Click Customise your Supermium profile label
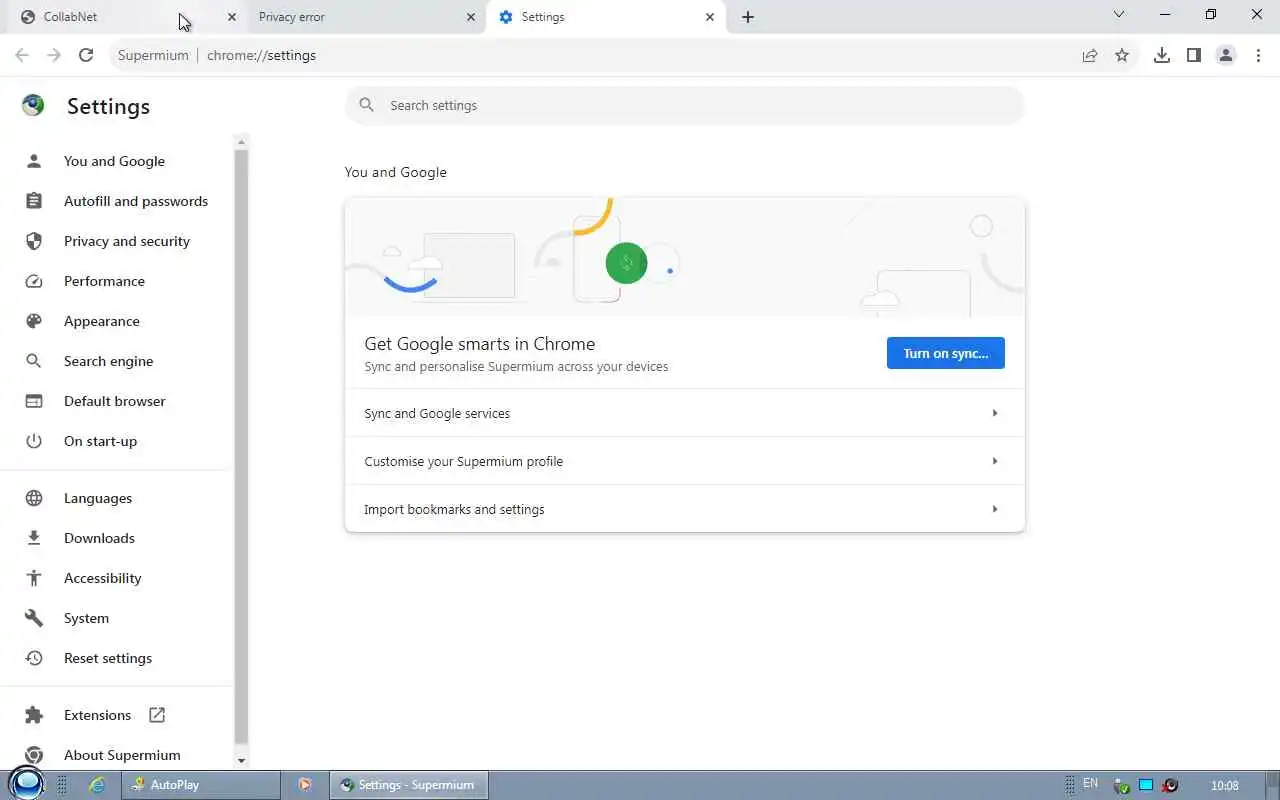 [x=463, y=461]
